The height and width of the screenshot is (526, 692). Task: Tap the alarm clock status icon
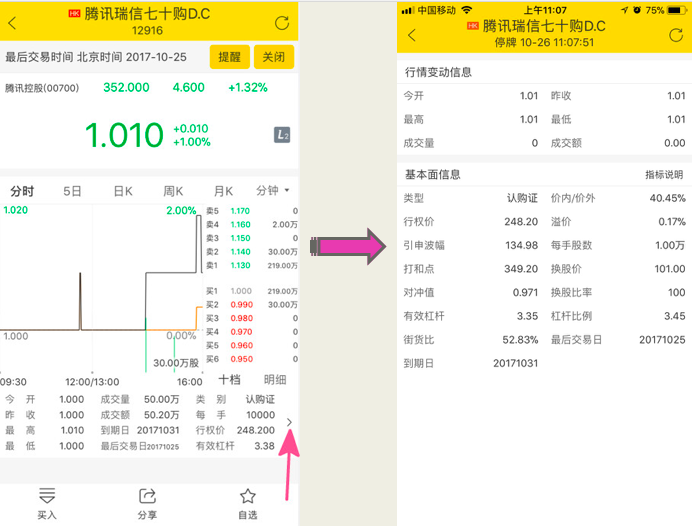click(636, 10)
